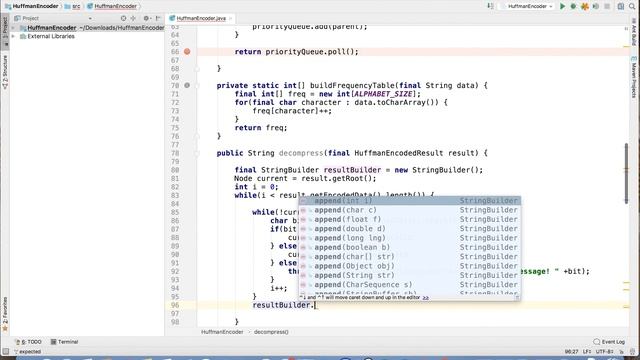This screenshot has width=640, height=360.
Task: Choose append(long lng) completion suggestion
Action: click(409, 238)
